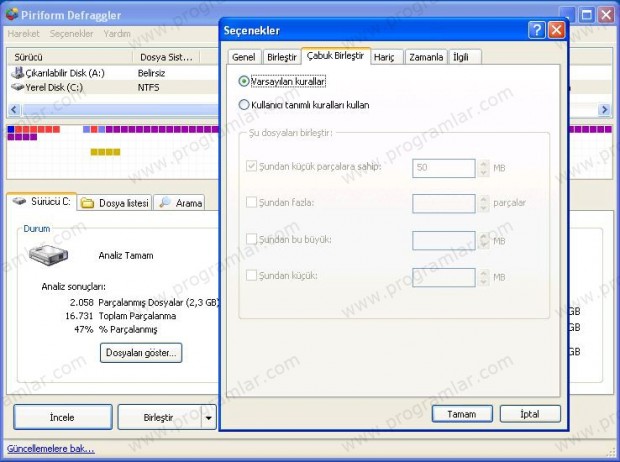Toggle the Şundan fazla checkbox
Screen dimensions: 620x462
click(251, 202)
